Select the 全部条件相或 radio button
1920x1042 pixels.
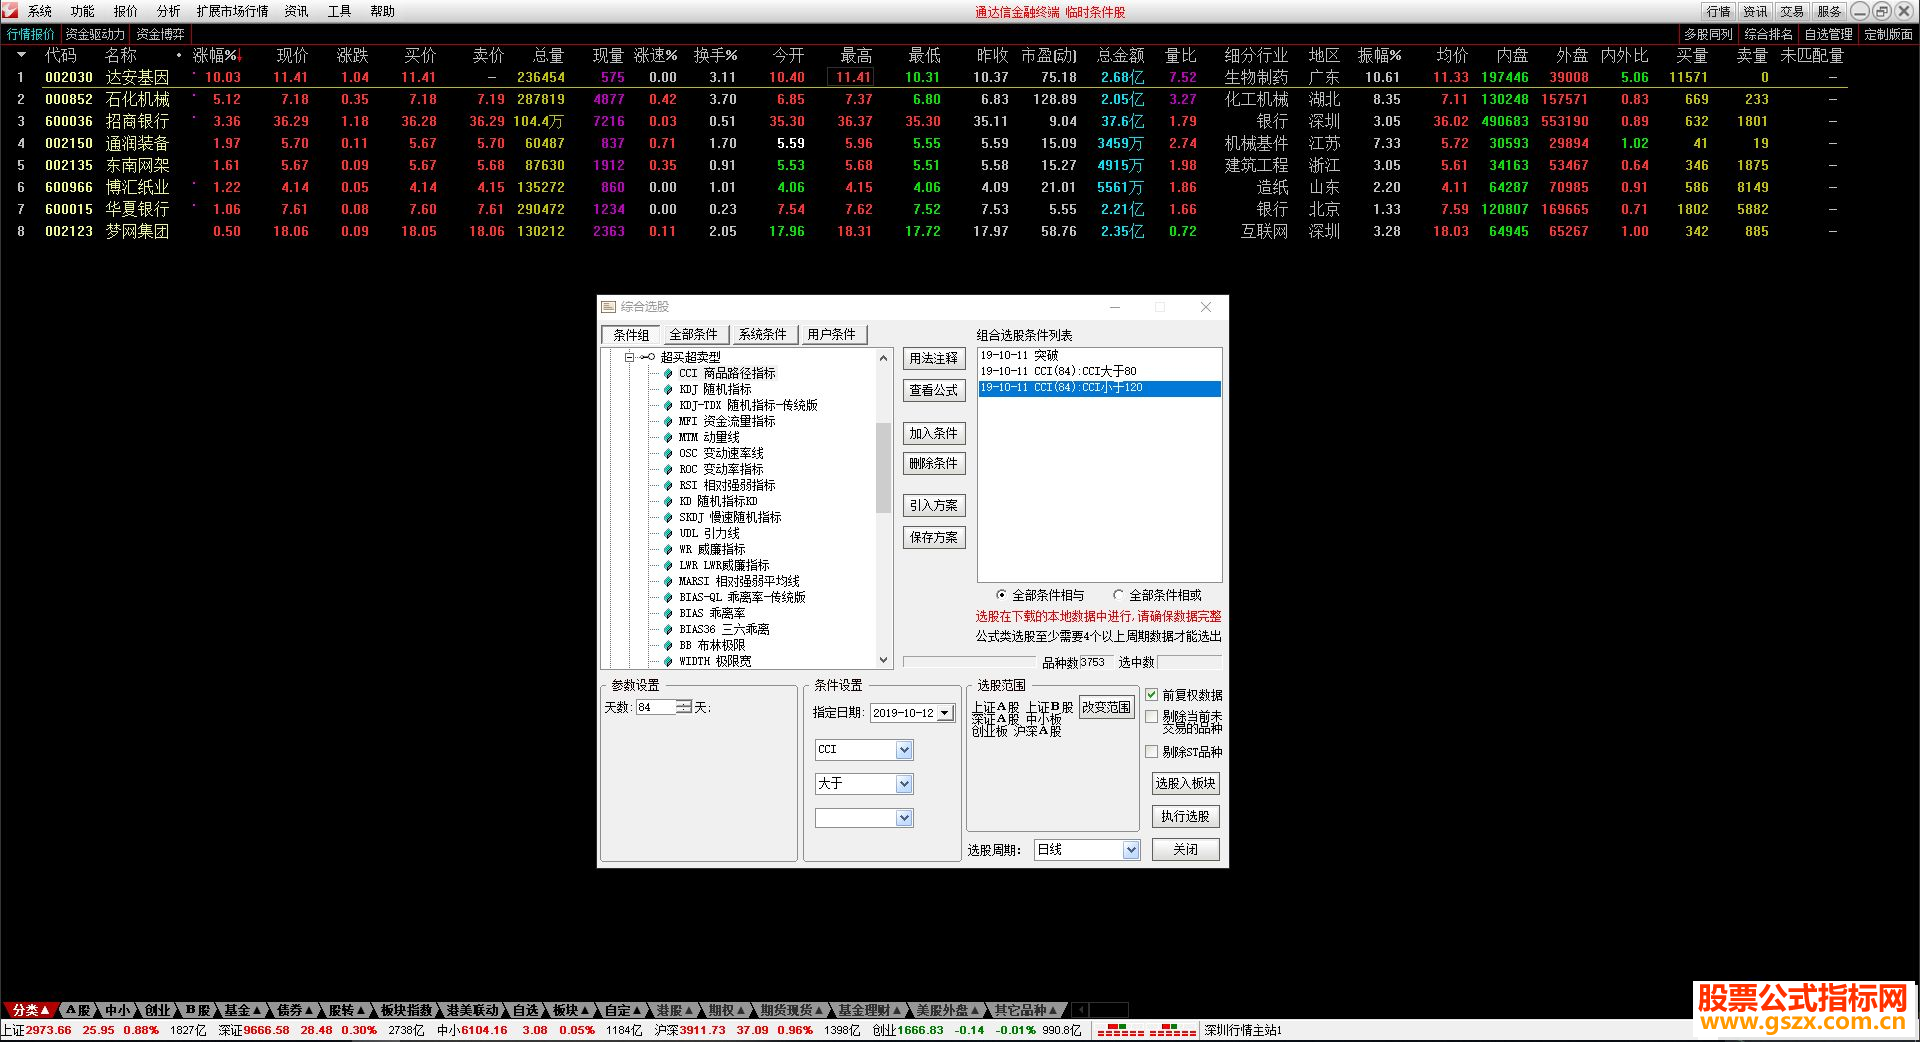click(x=1118, y=595)
